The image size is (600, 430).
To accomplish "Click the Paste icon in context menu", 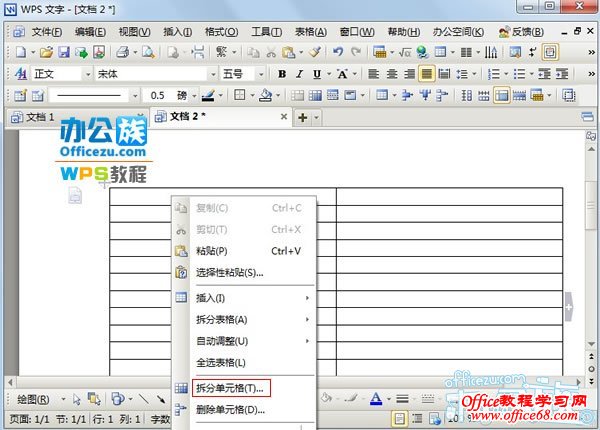I will (x=181, y=251).
